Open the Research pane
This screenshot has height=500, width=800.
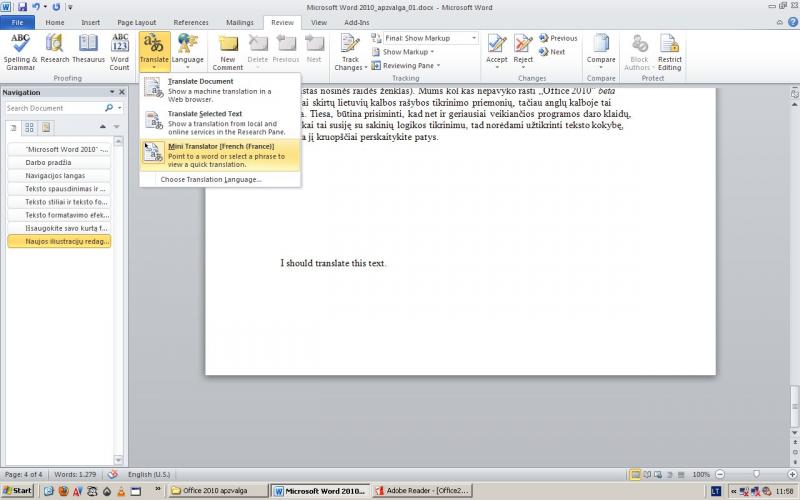click(x=55, y=49)
